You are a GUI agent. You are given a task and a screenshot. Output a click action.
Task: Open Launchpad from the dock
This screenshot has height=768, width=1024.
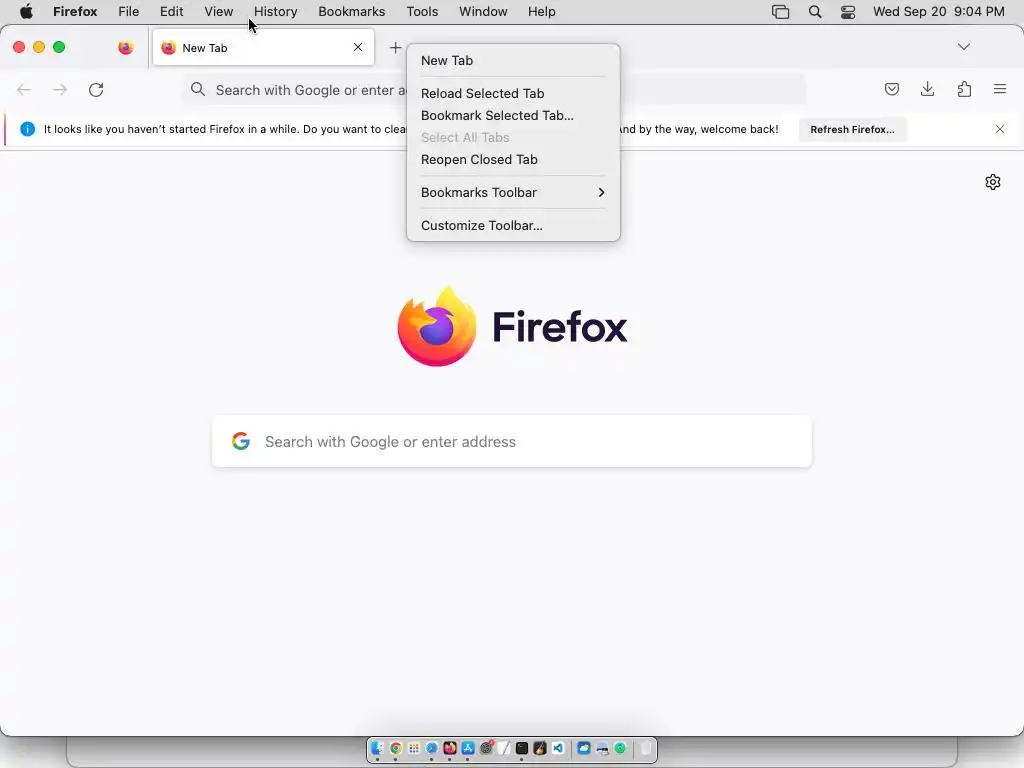pyautogui.click(x=414, y=748)
